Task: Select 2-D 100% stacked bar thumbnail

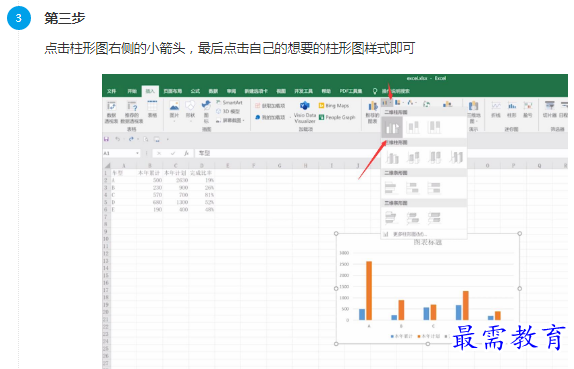Action: [434, 188]
